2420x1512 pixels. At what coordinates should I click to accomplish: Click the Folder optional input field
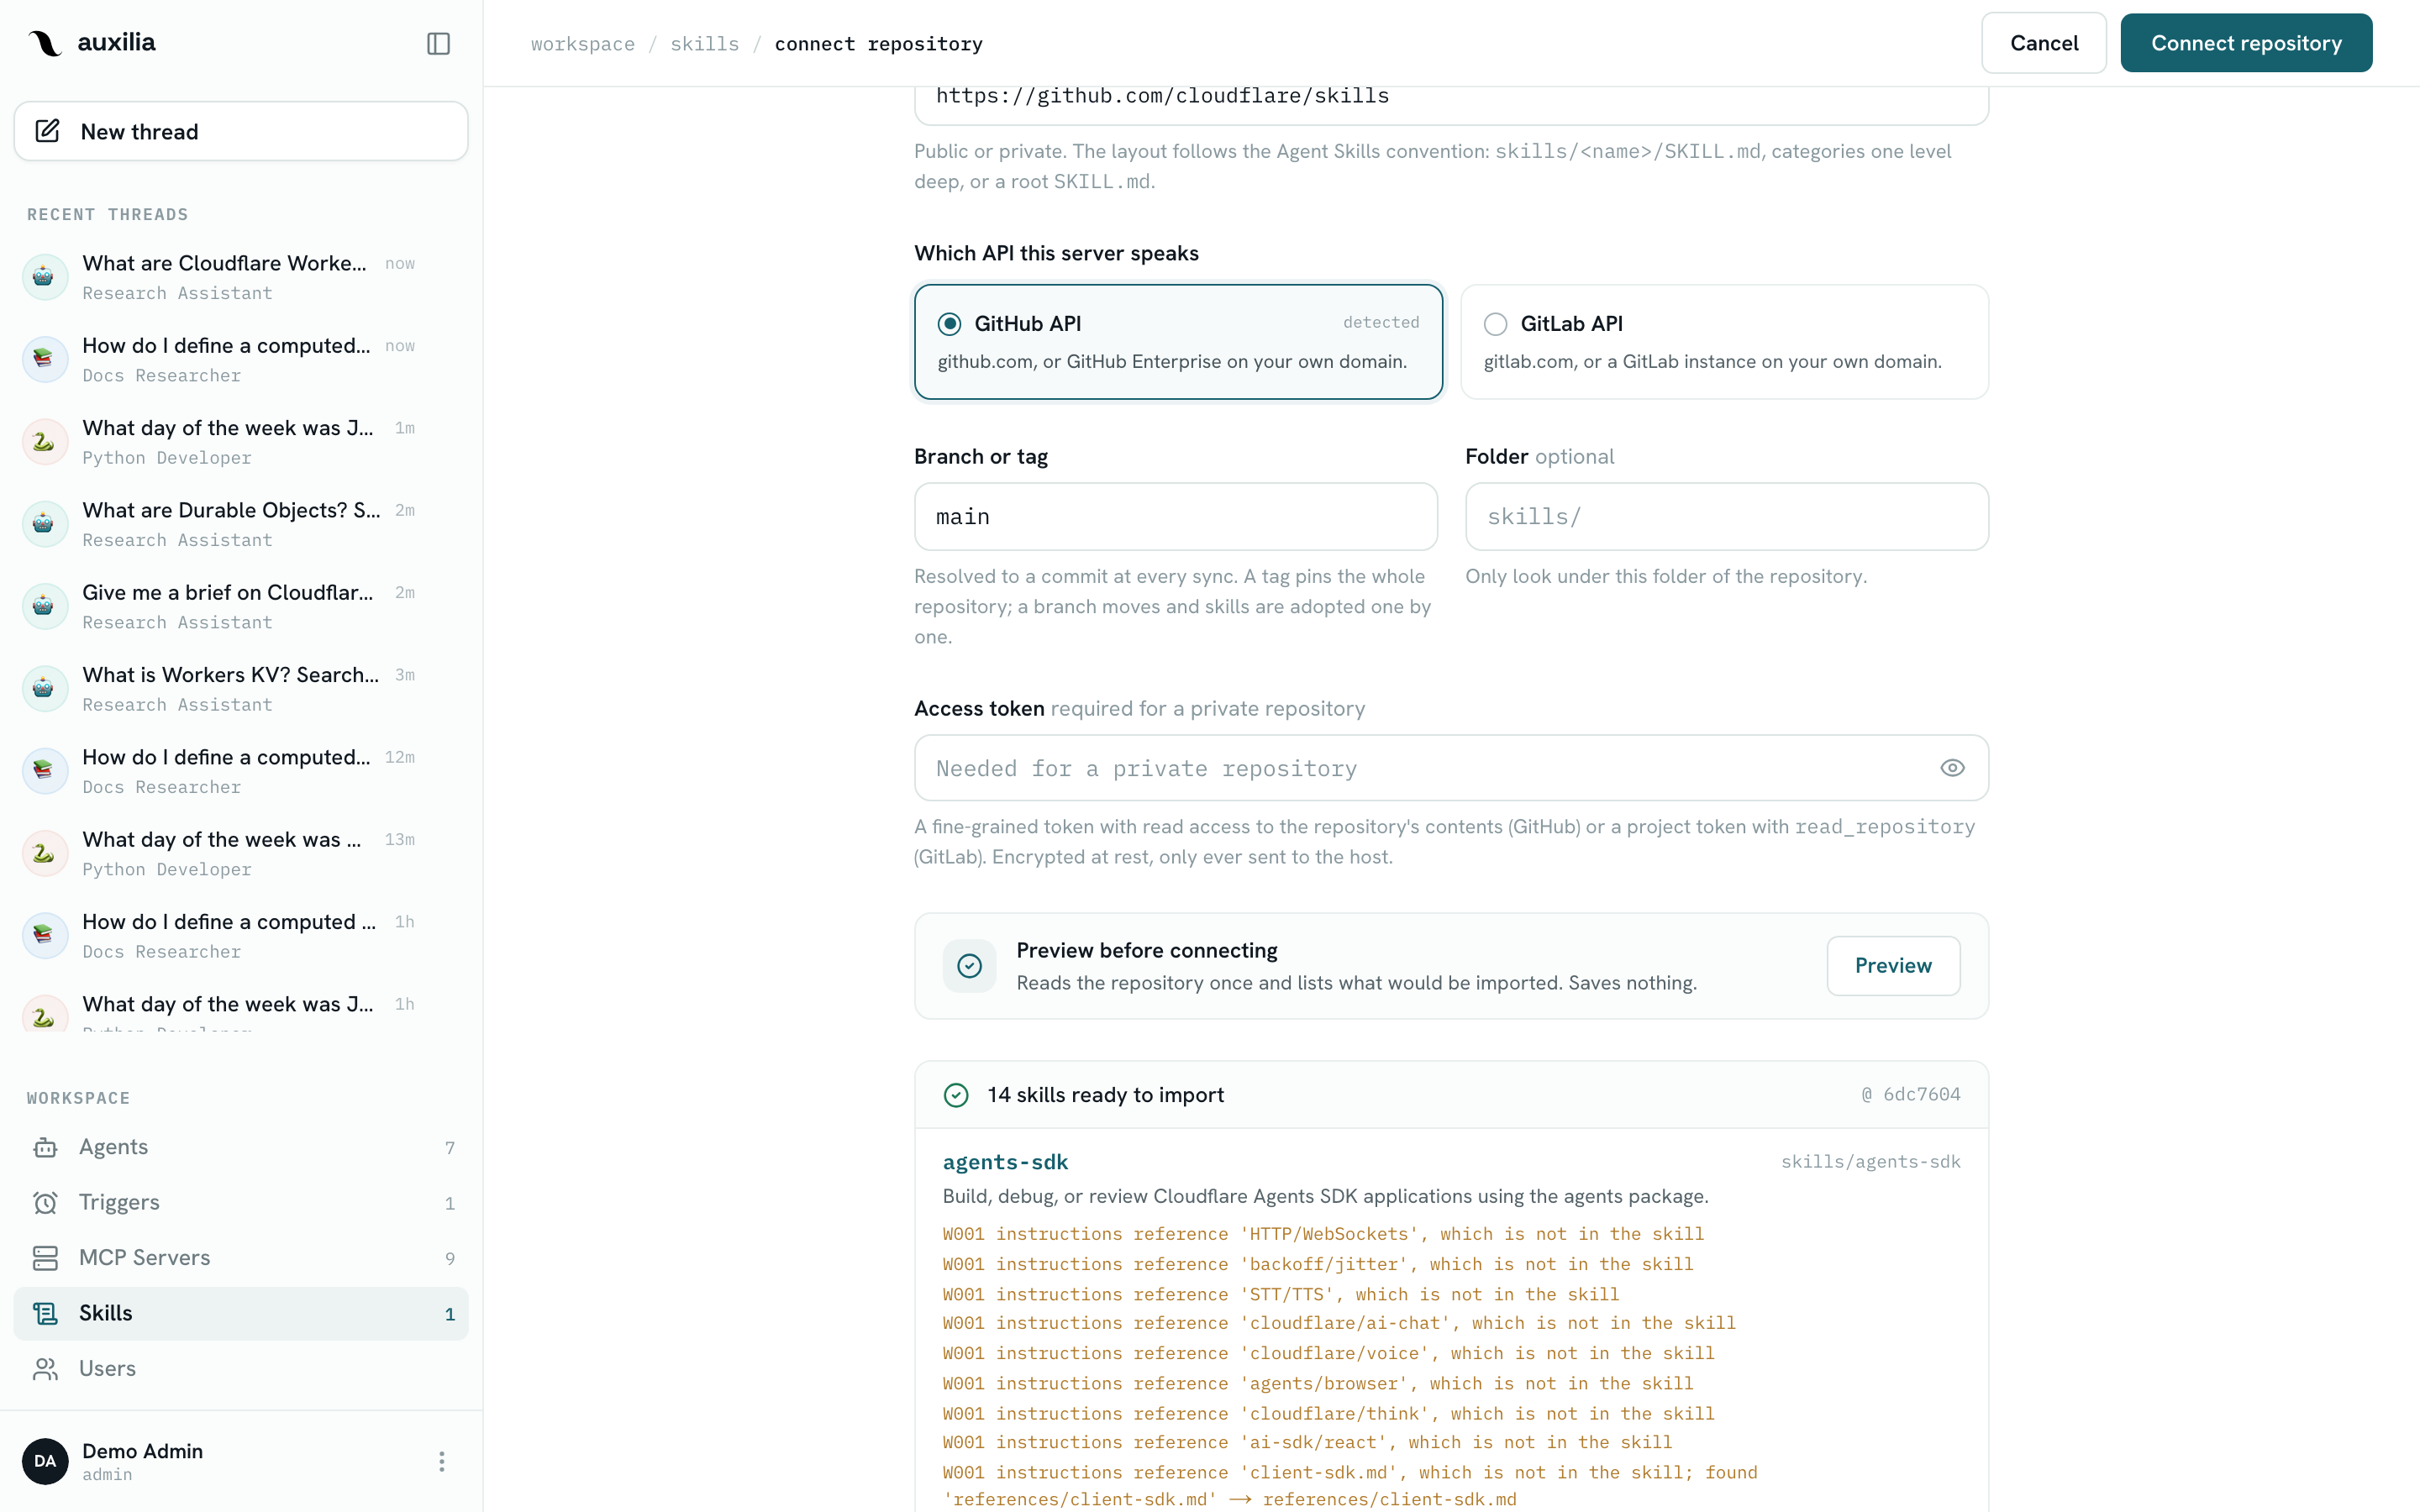(x=1727, y=517)
